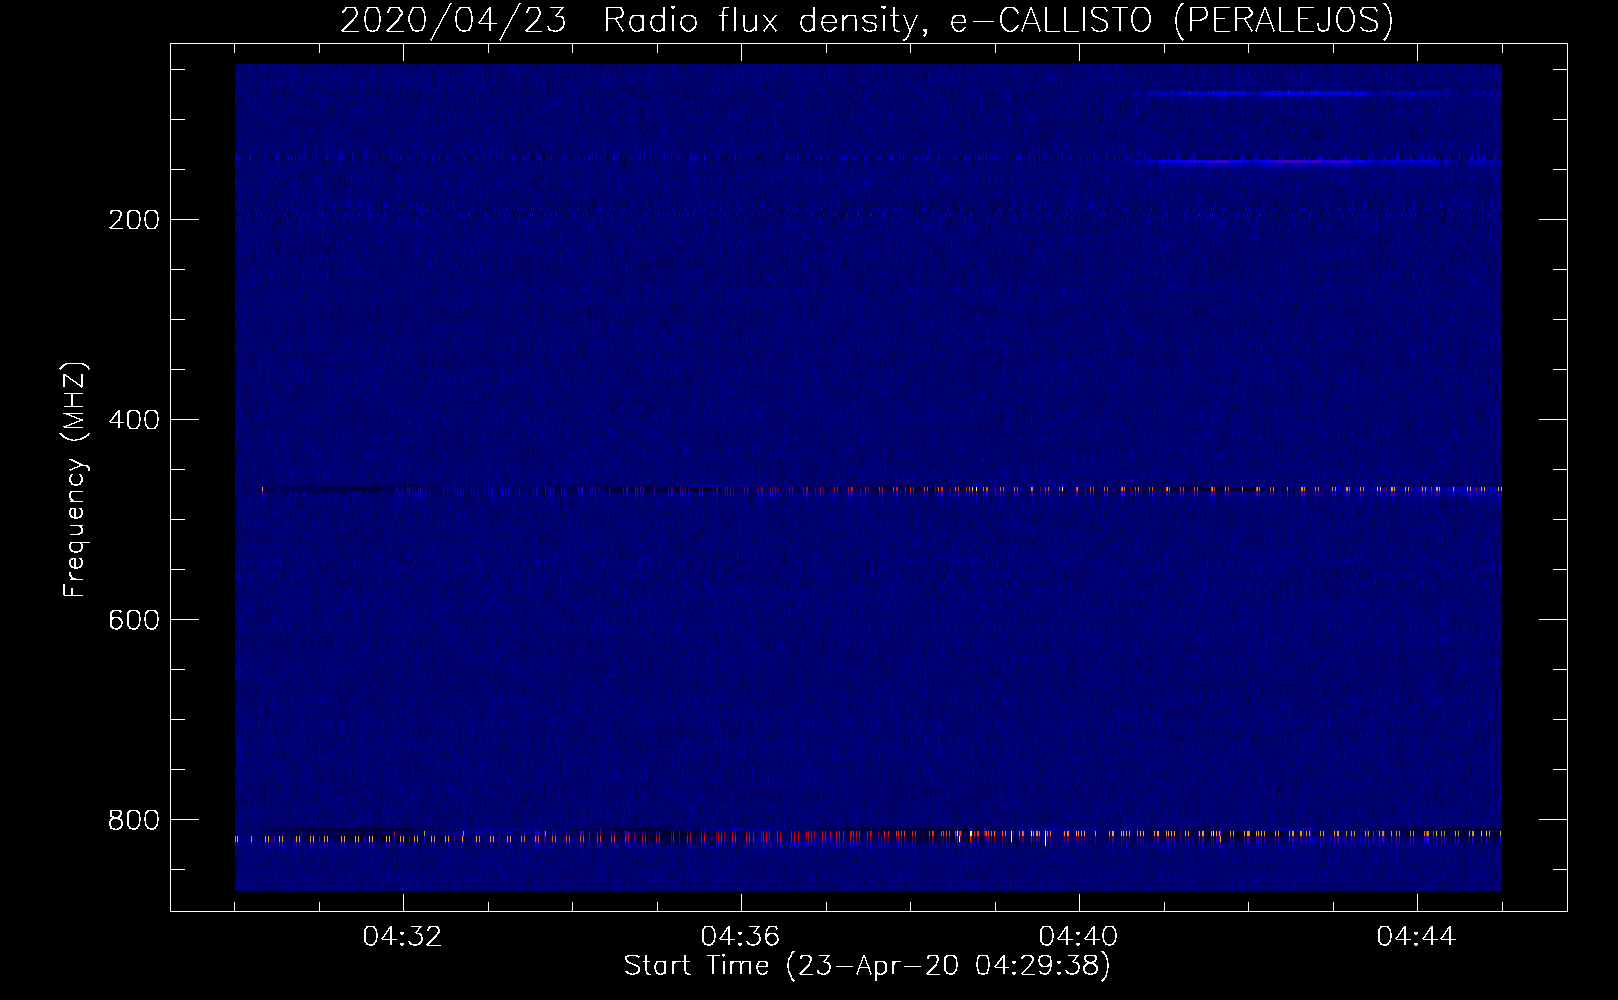This screenshot has height=1000, width=1618.
Task: Click the 04:36 time axis label
Action: pyautogui.click(x=740, y=936)
